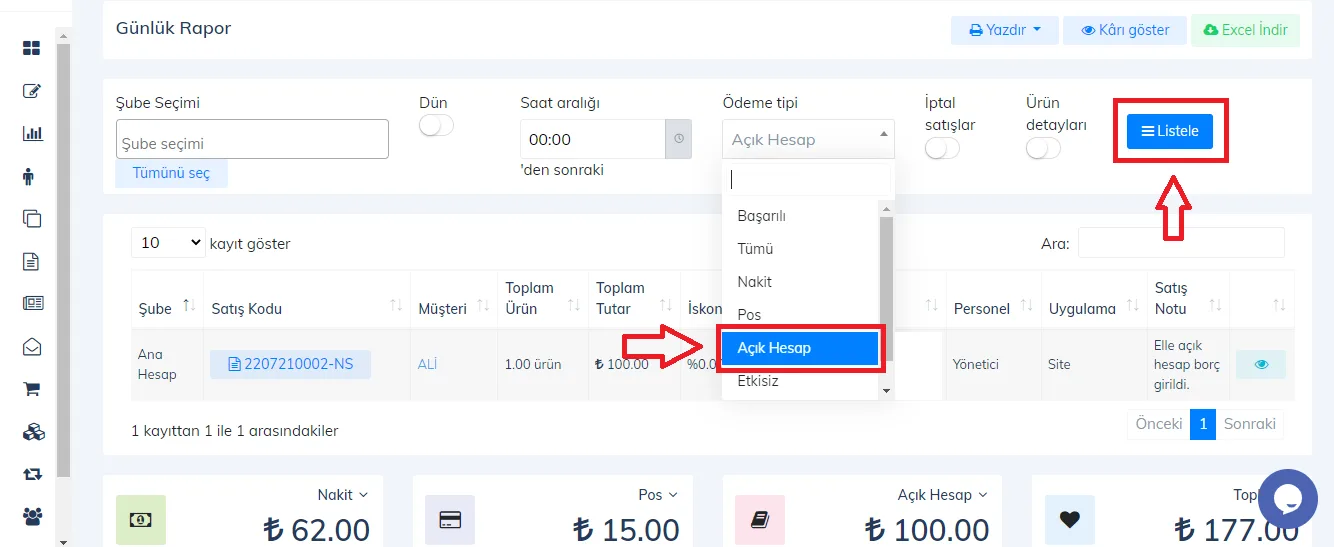
Task: Choose Başarılı from payment type list
Action: (x=800, y=216)
